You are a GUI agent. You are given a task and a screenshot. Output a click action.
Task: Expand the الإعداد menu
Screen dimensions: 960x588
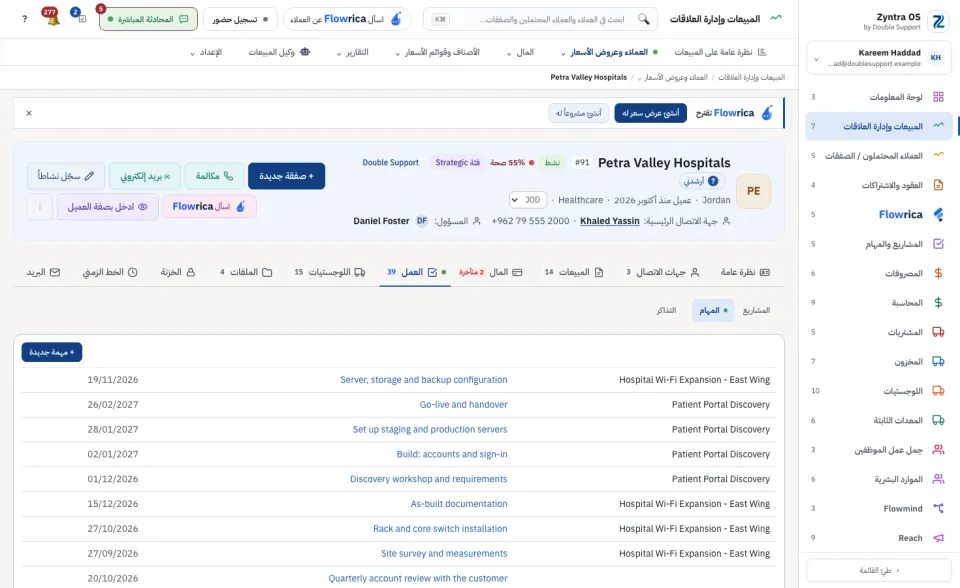tap(206, 52)
